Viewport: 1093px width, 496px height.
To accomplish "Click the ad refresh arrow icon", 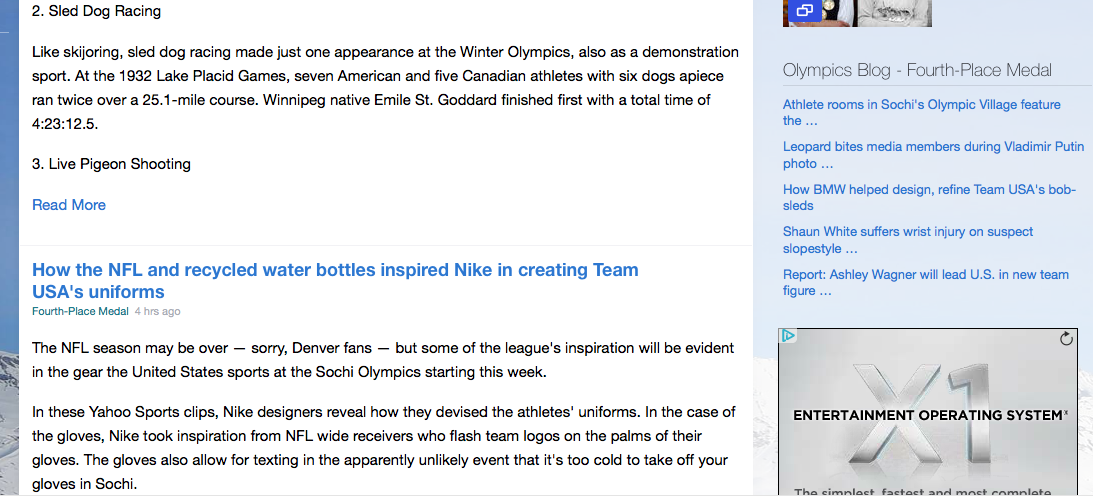I will [x=1066, y=339].
